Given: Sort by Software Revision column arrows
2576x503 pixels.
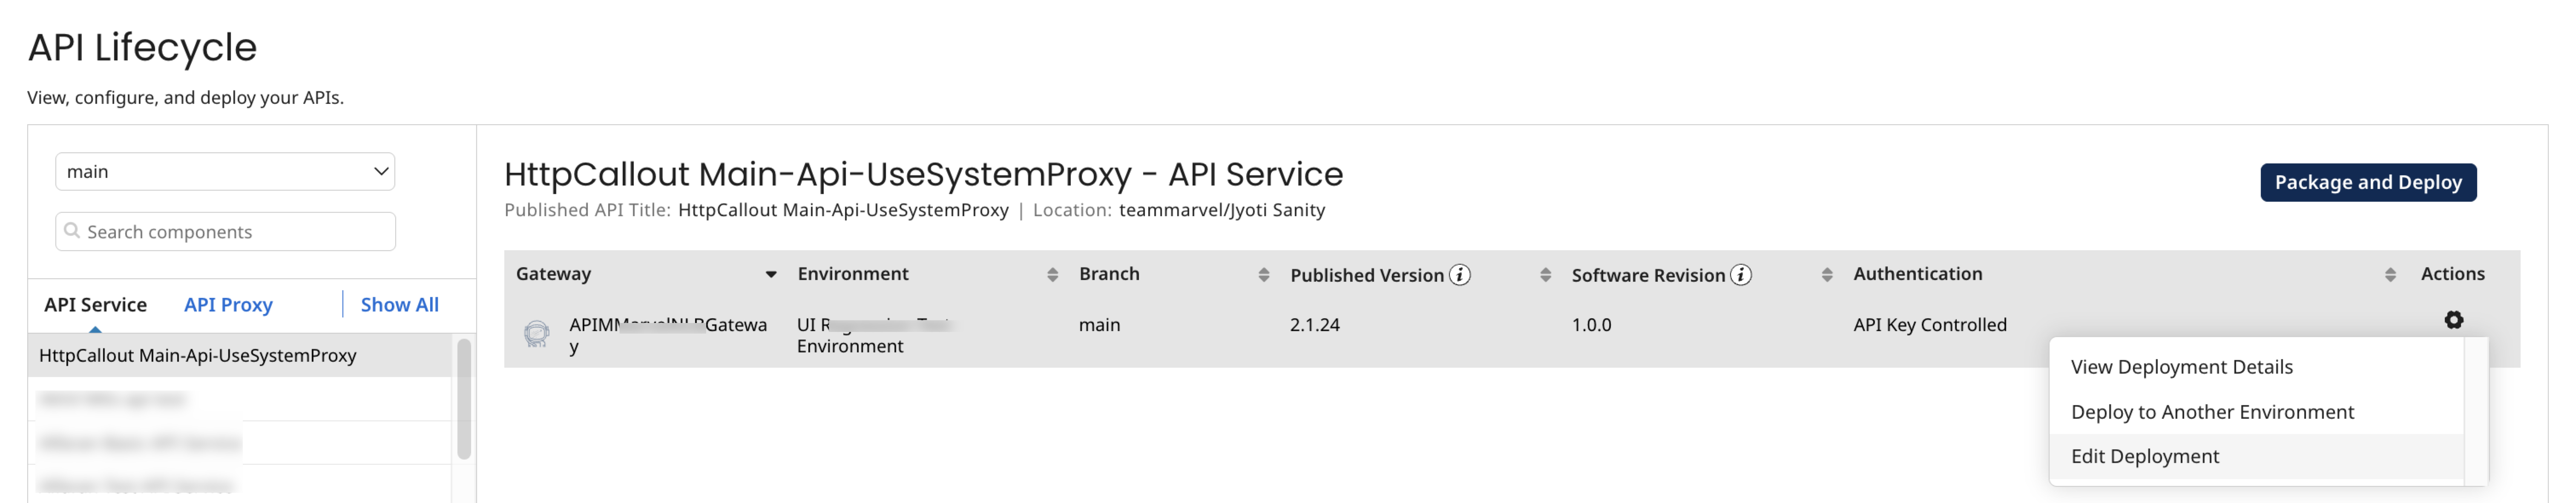Looking at the screenshot, I should [x=1827, y=275].
